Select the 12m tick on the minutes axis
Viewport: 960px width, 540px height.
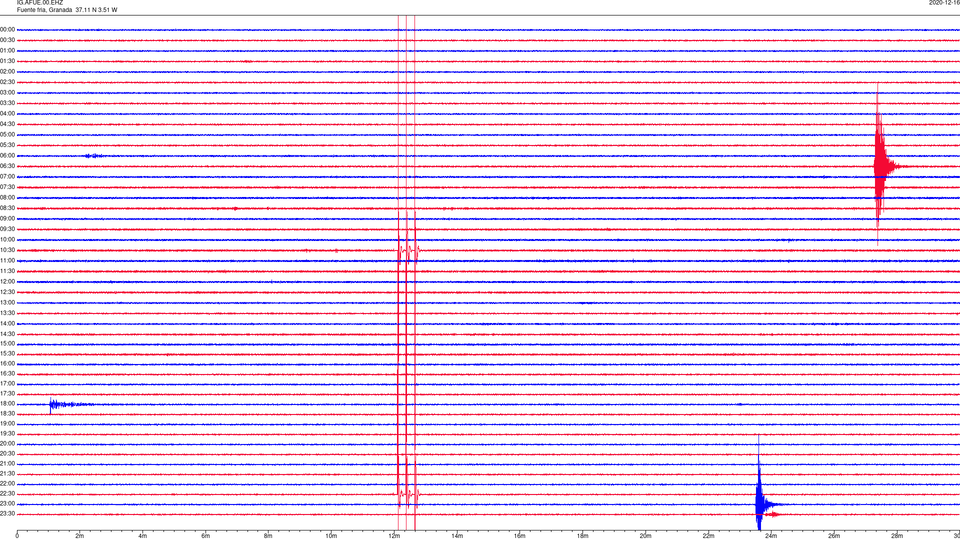pos(394,536)
